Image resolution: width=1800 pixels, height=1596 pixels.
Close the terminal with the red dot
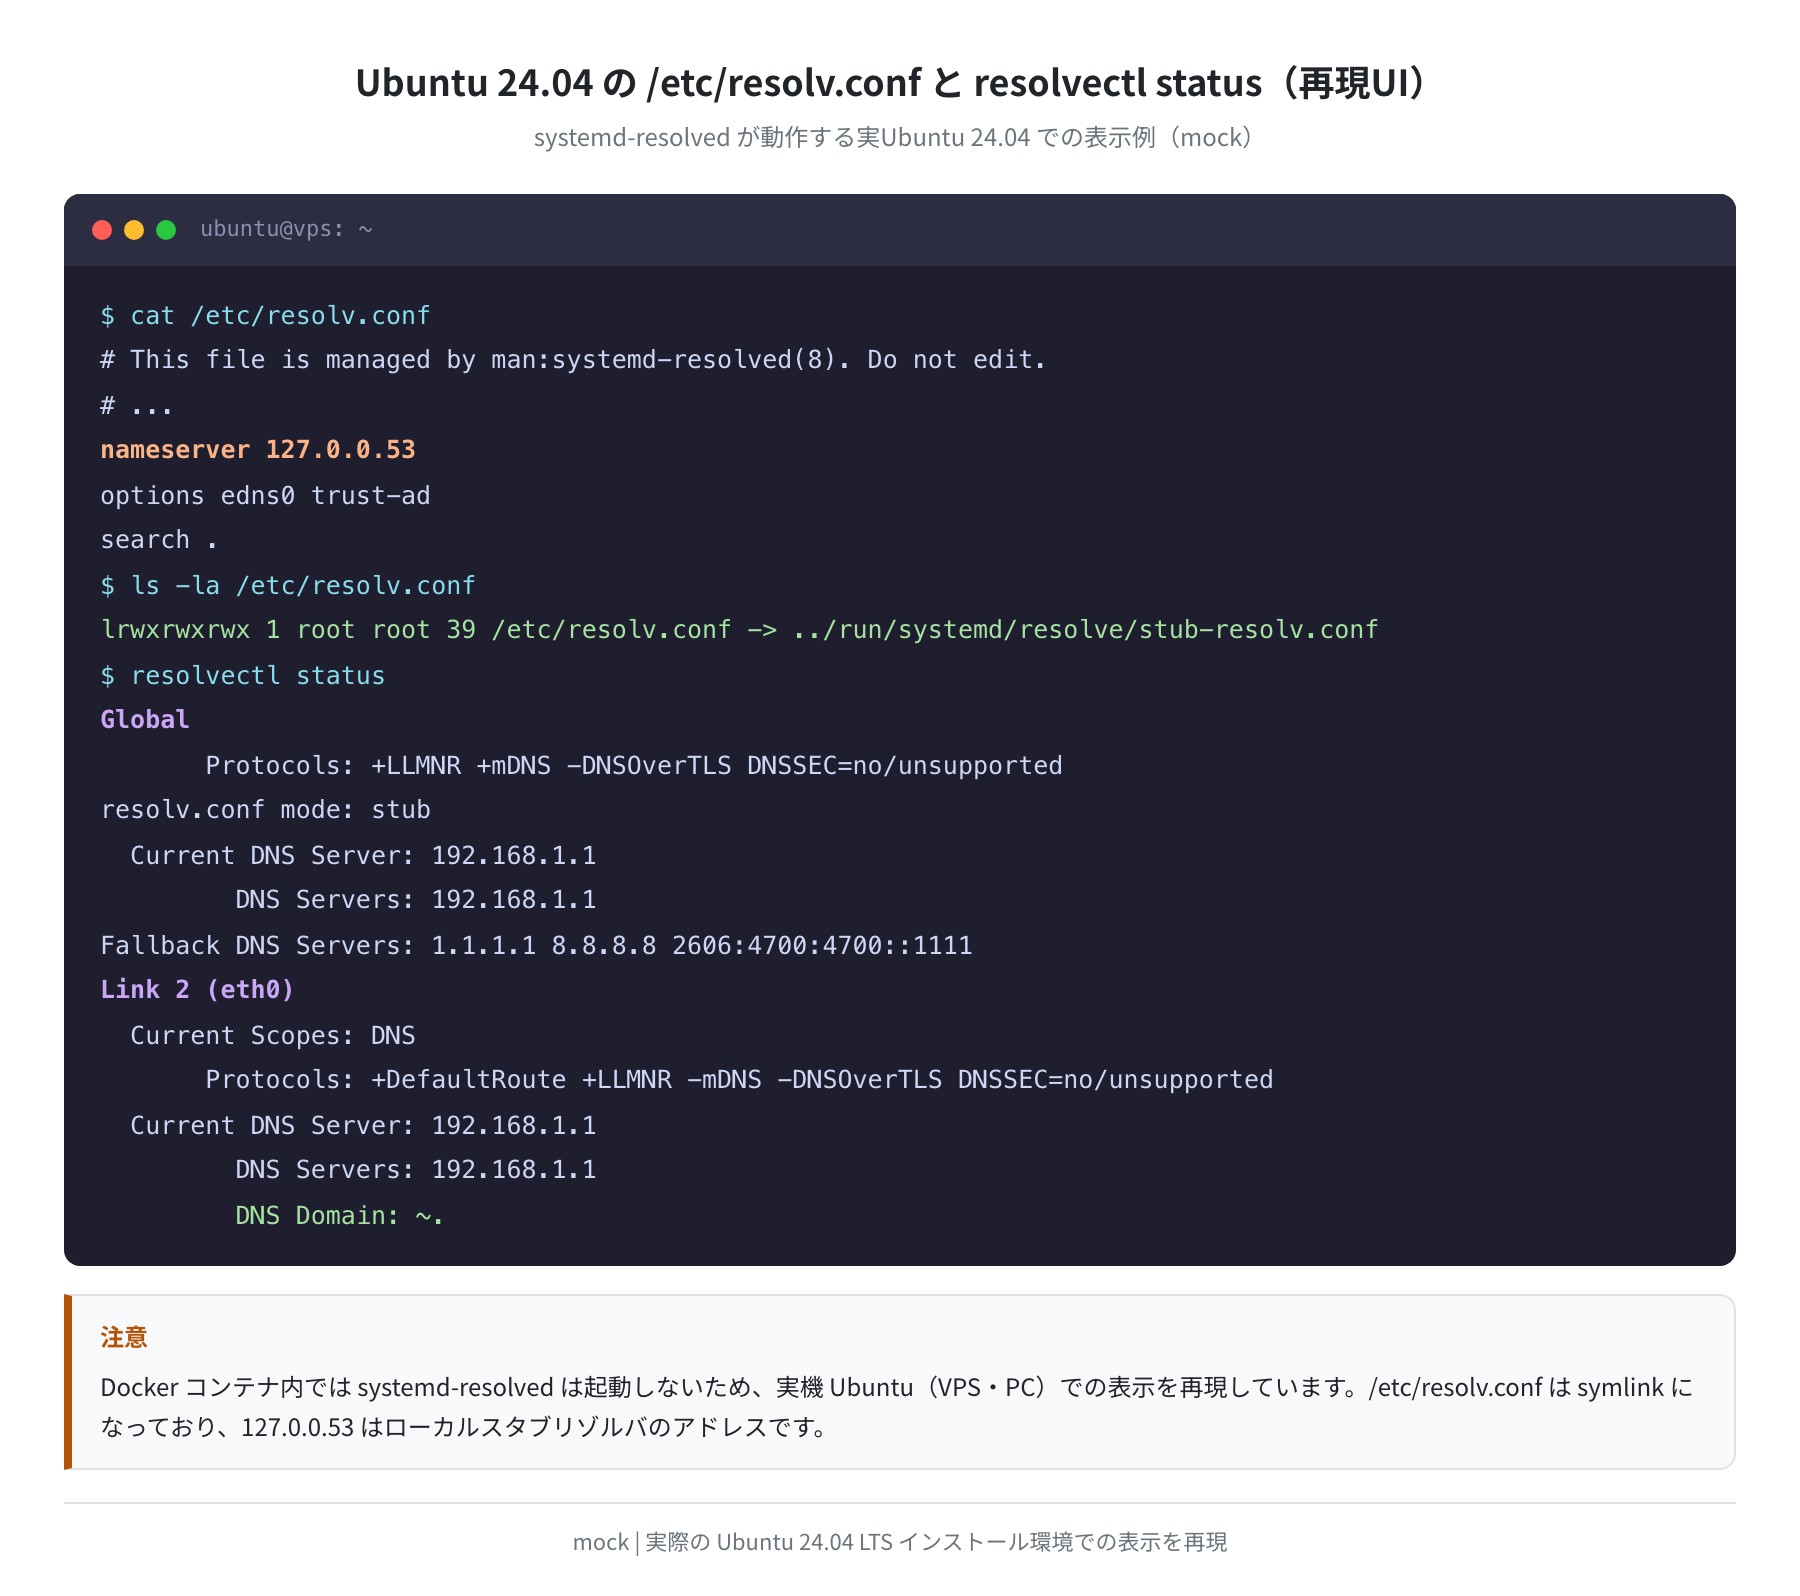click(102, 230)
